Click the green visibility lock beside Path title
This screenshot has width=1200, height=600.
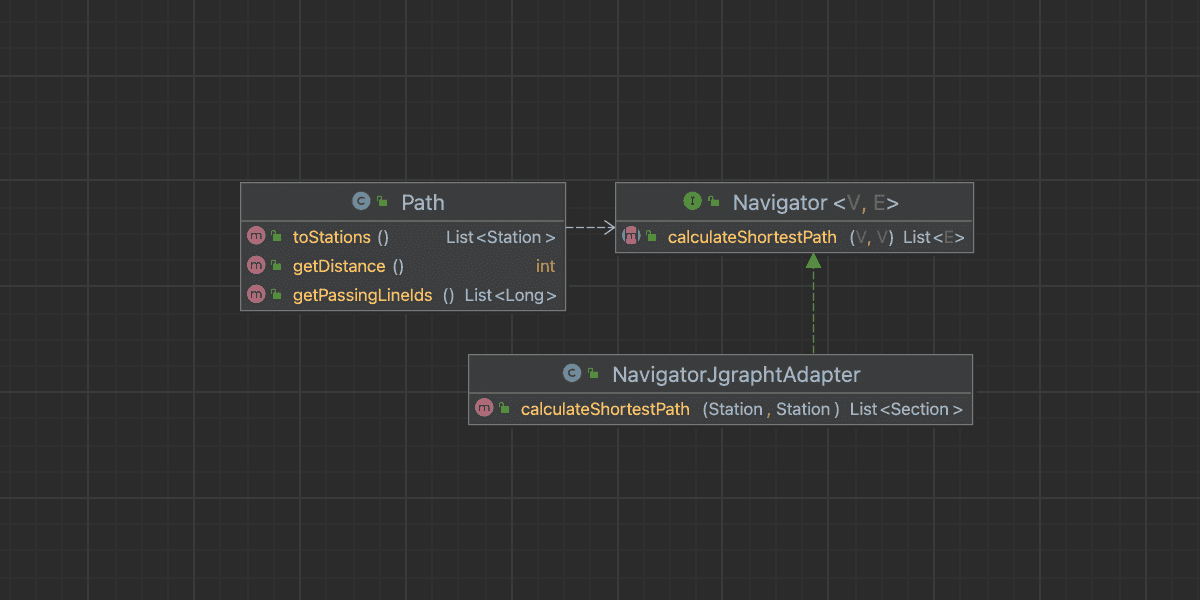point(382,203)
